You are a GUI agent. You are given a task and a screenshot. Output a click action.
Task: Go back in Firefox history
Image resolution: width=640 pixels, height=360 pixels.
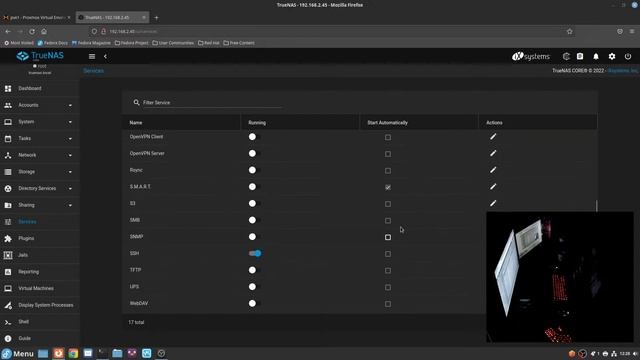(x=8, y=31)
